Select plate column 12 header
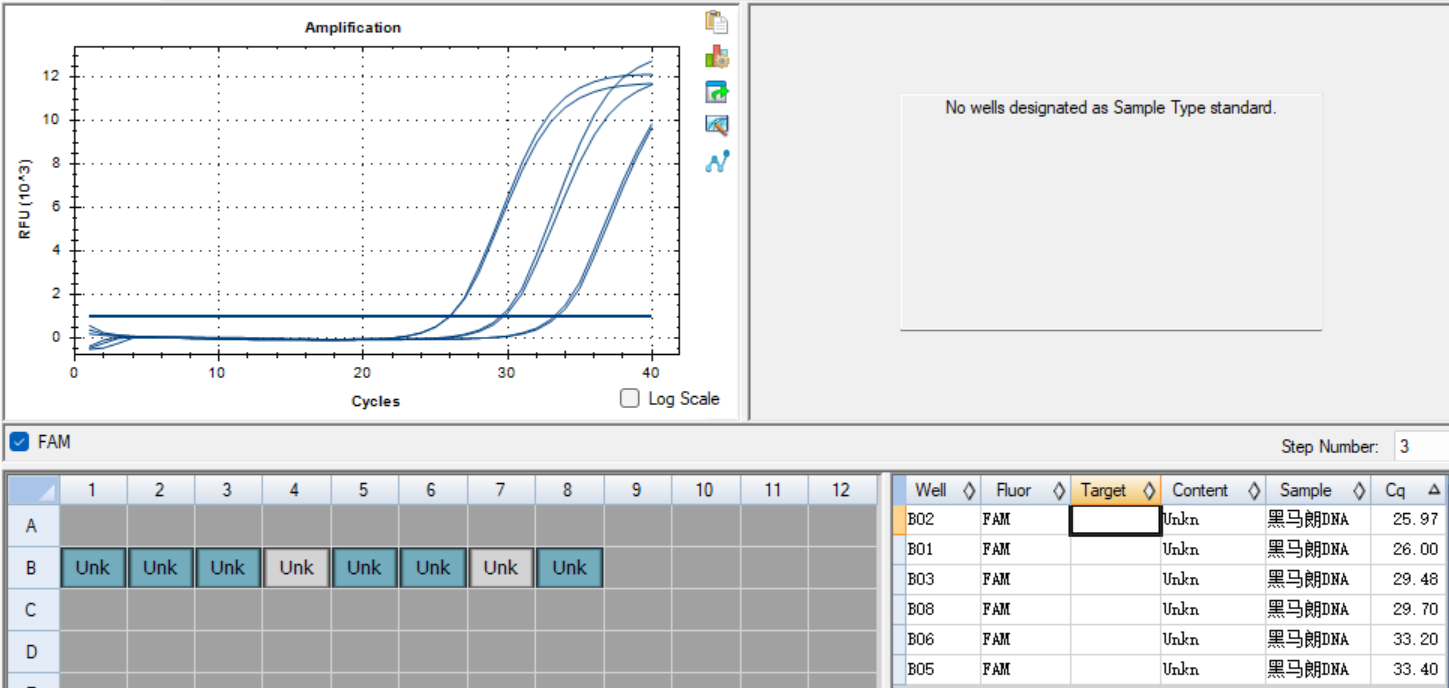1449x688 pixels. pos(842,489)
